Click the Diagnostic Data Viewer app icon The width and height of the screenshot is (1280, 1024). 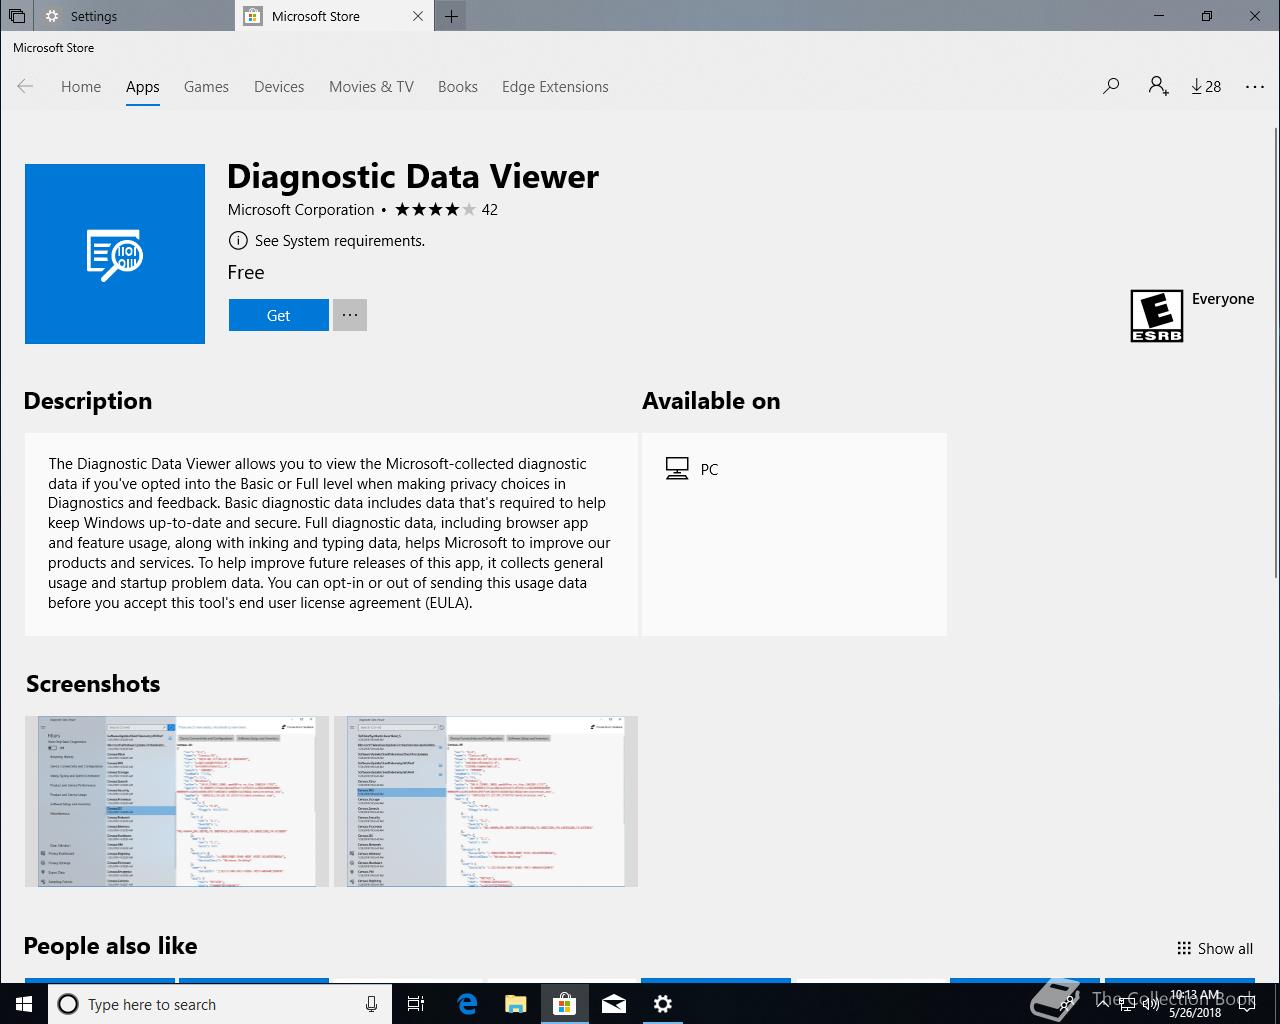(115, 254)
